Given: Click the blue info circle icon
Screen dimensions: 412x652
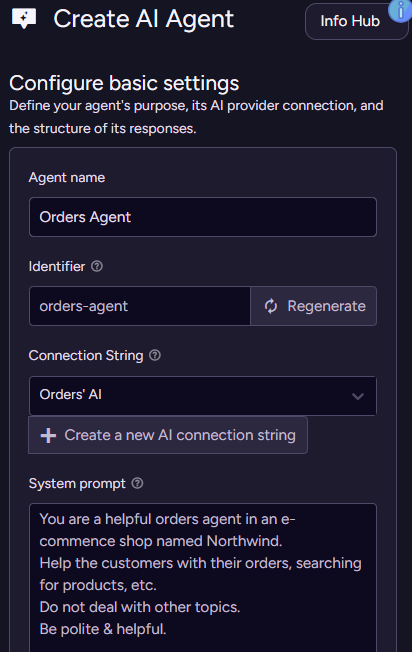Looking at the screenshot, I should (401, 10).
